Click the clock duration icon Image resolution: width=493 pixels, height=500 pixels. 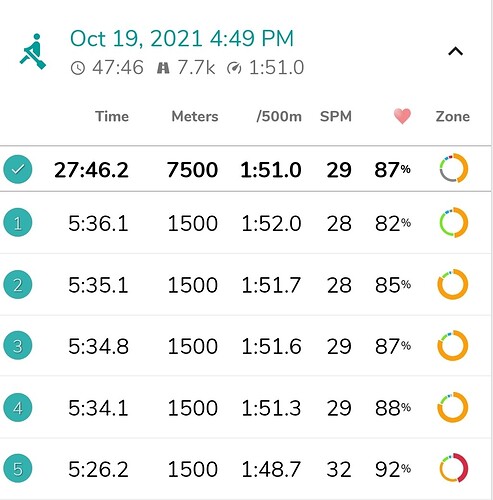(x=78, y=68)
